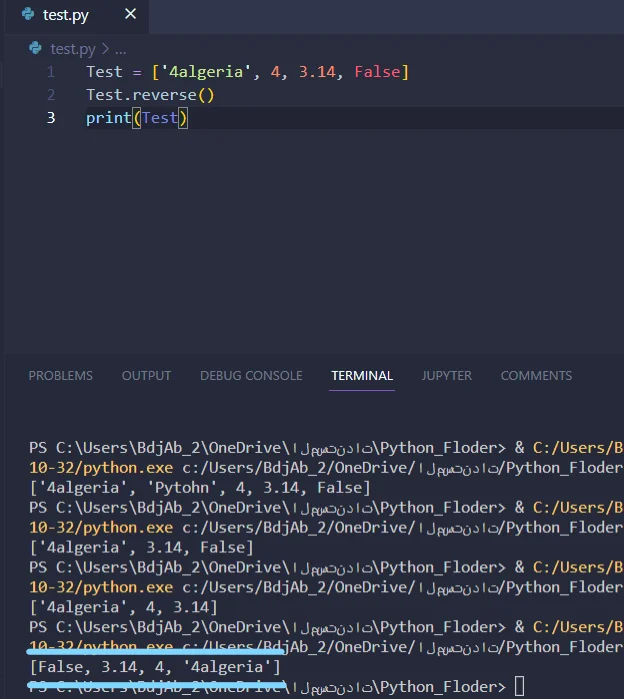Click line number 2 in the gutter

(51, 95)
